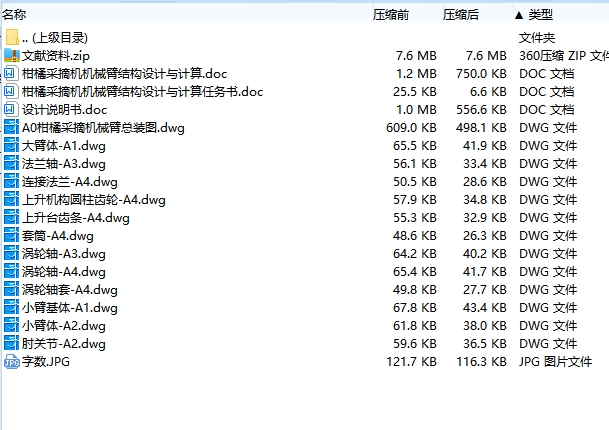The height and width of the screenshot is (430, 609).
Task: Go up via .. (上级目录) entry
Action: [55, 38]
